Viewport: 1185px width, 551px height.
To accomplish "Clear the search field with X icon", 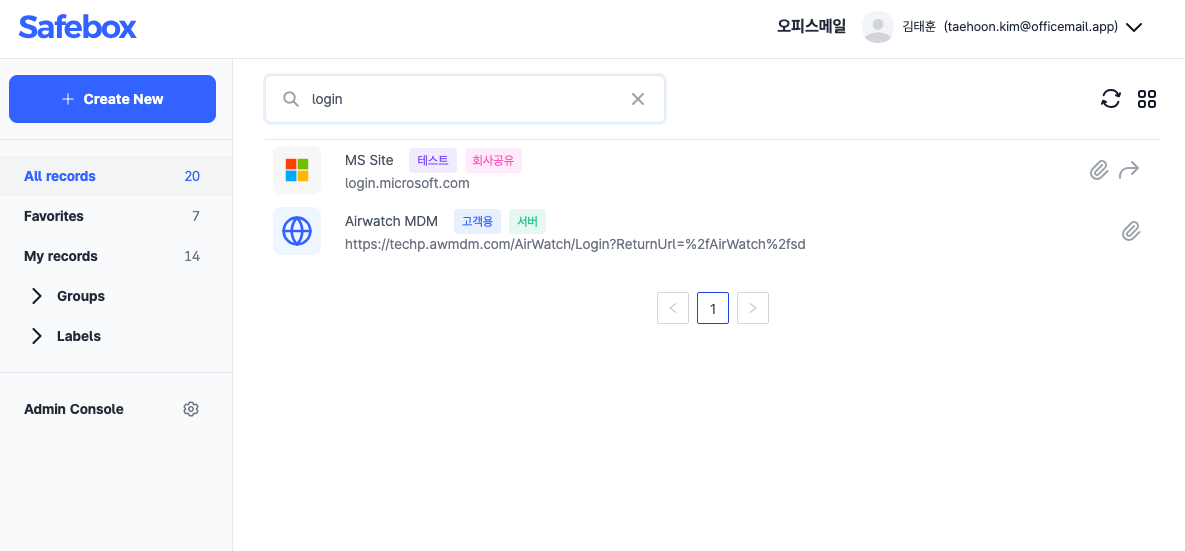I will click(x=638, y=99).
